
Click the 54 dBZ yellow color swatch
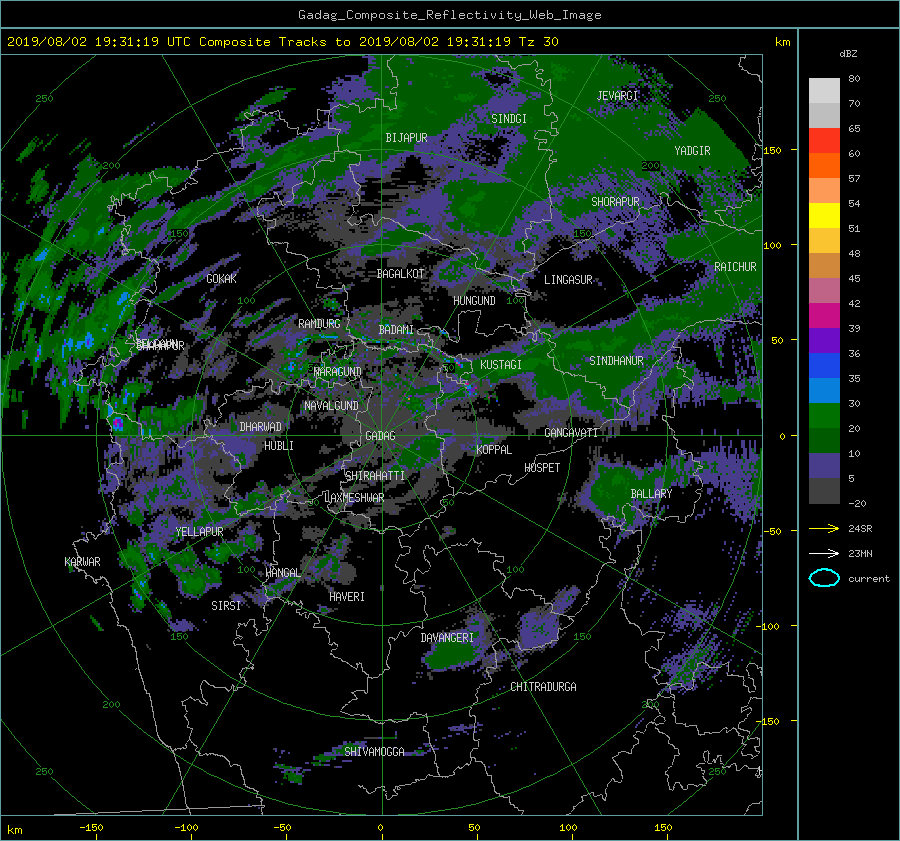coord(824,215)
